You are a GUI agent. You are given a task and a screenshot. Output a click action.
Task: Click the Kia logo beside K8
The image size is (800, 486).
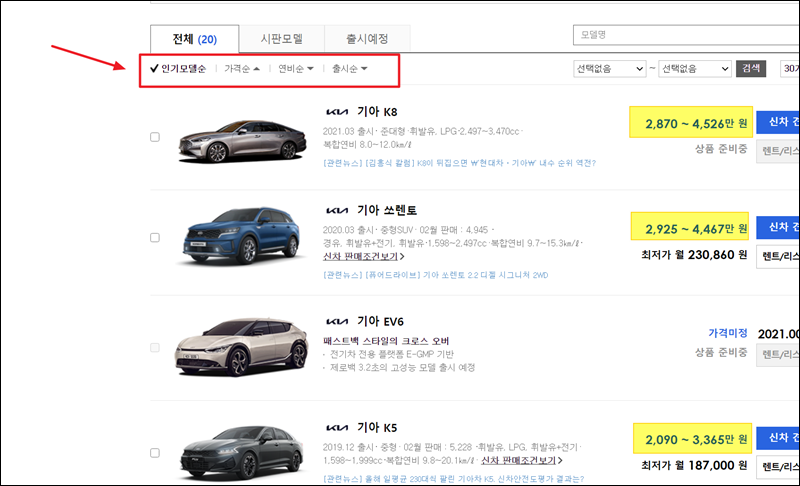pyautogui.click(x=337, y=112)
